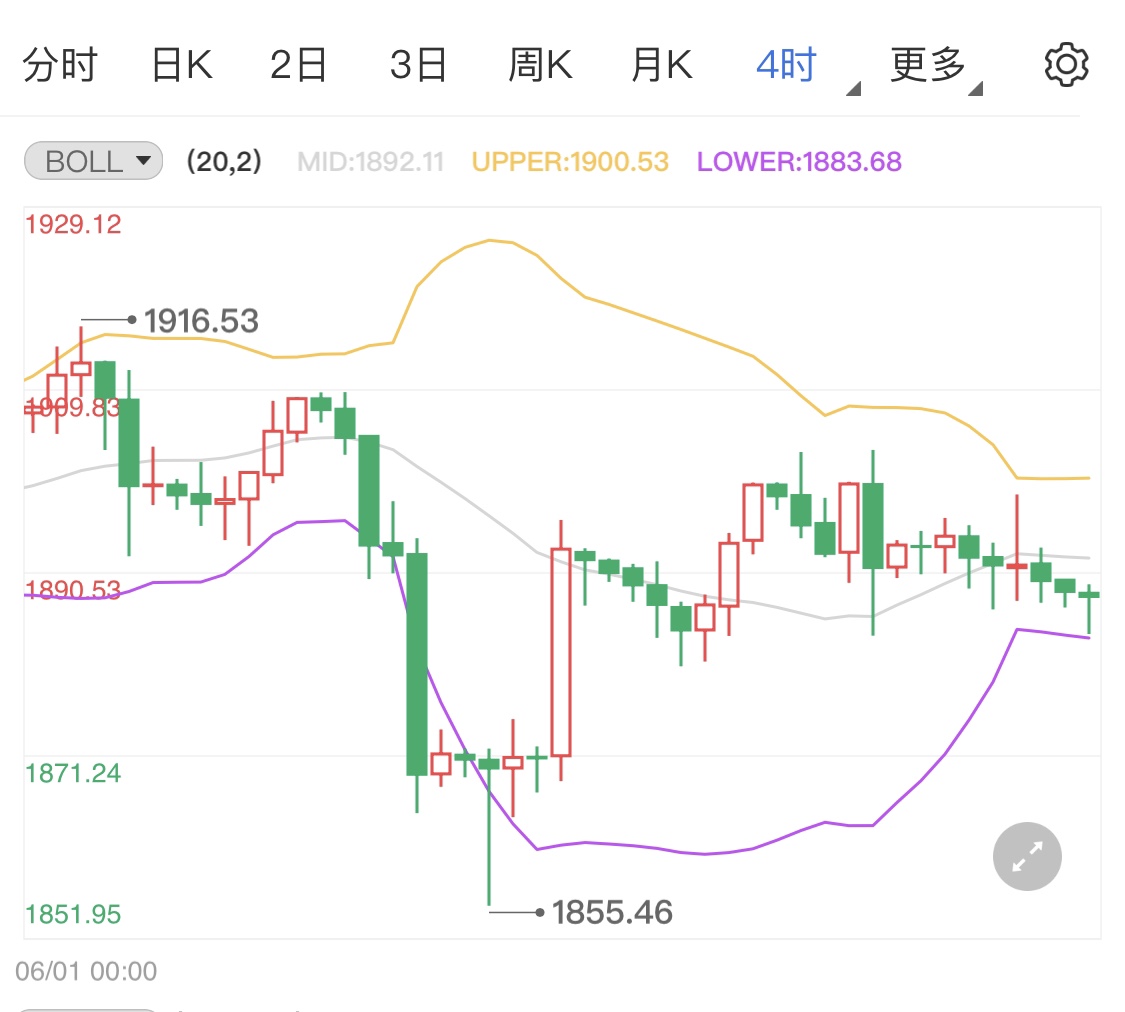Image resolution: width=1125 pixels, height=1012 pixels.
Task: Click the 1890.53 axis label
Action: (x=73, y=590)
